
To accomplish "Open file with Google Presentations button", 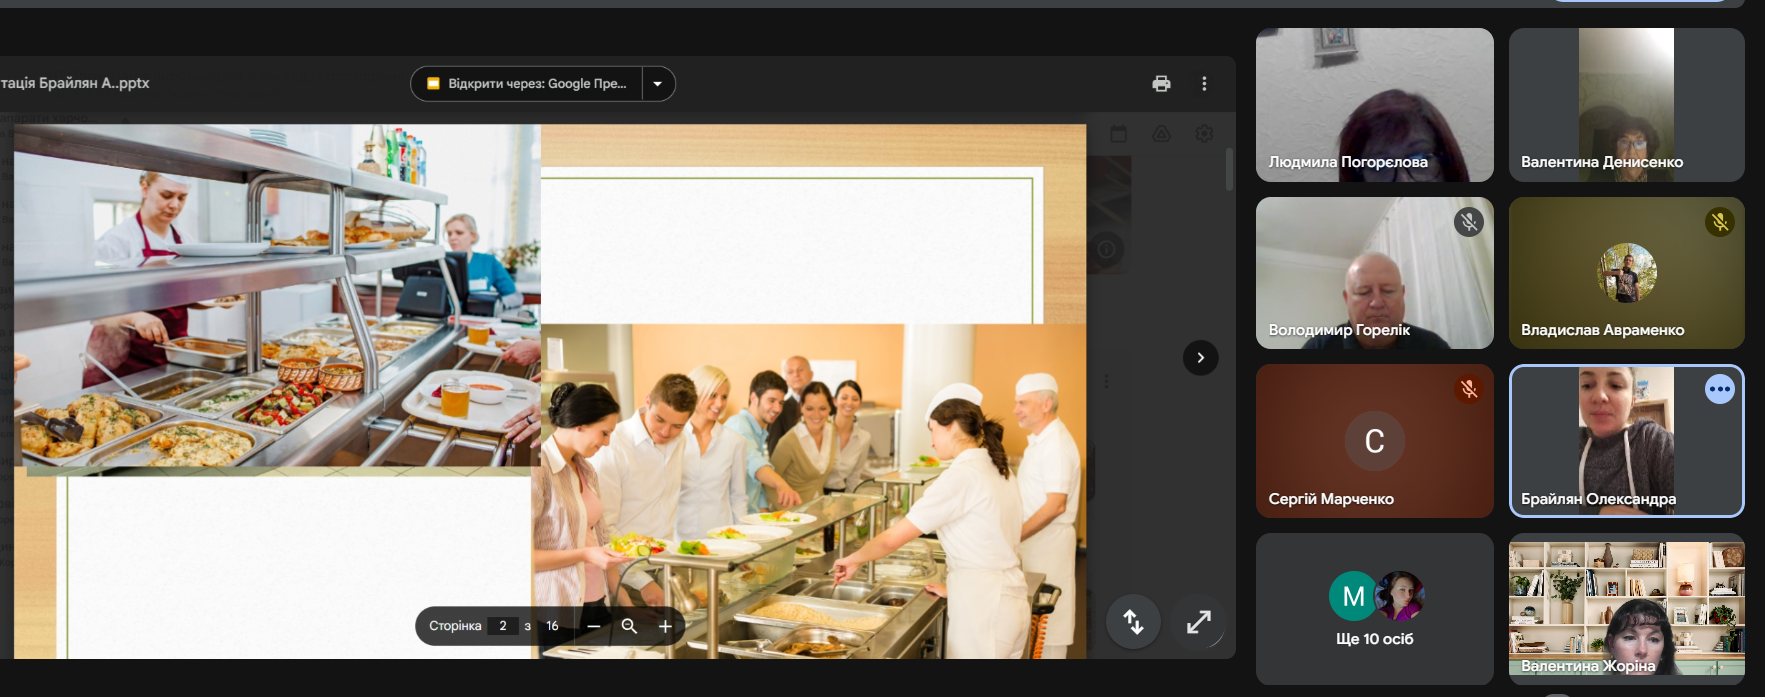I will pyautogui.click(x=527, y=84).
